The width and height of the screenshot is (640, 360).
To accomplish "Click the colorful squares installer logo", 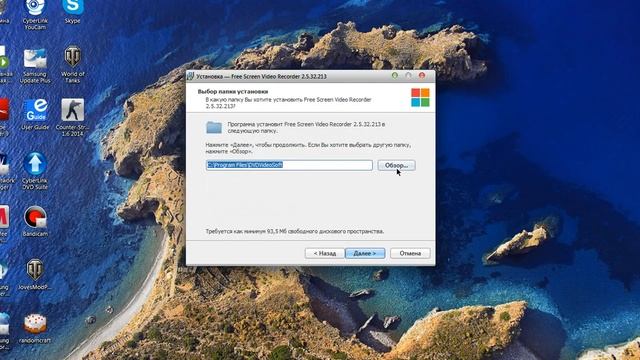I will 420,98.
